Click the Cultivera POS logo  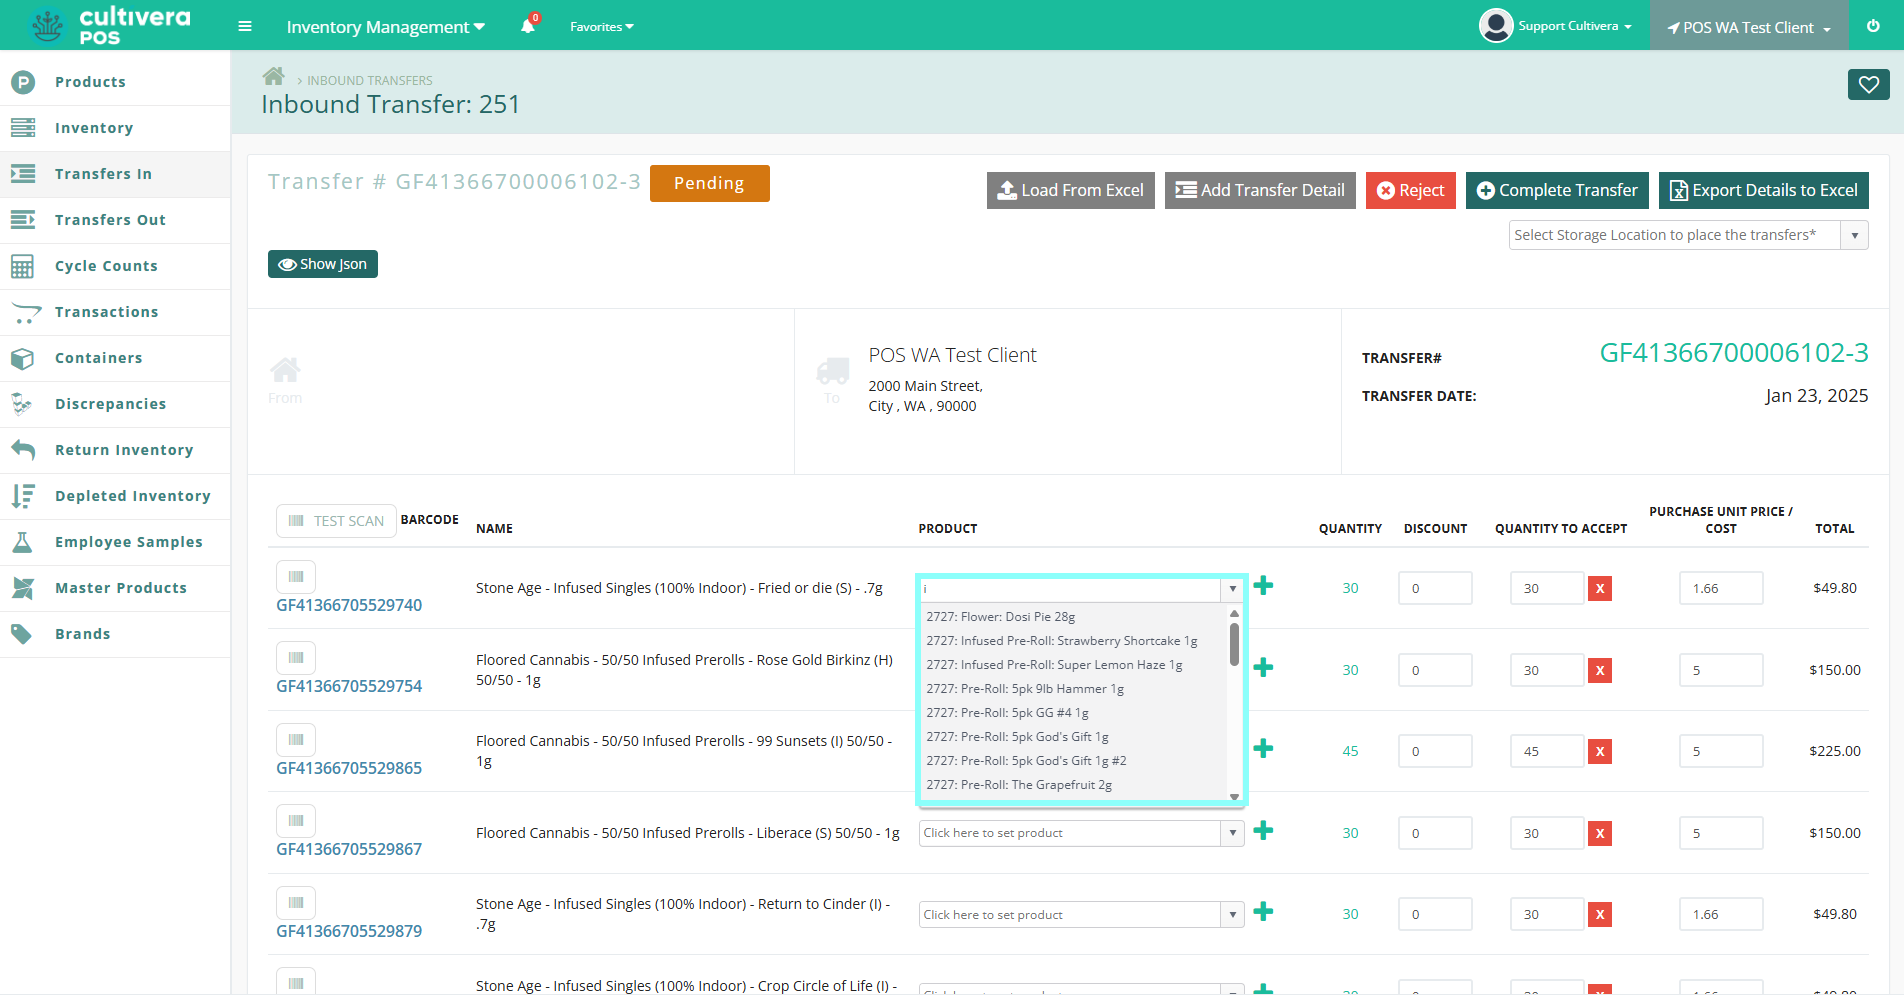110,25
